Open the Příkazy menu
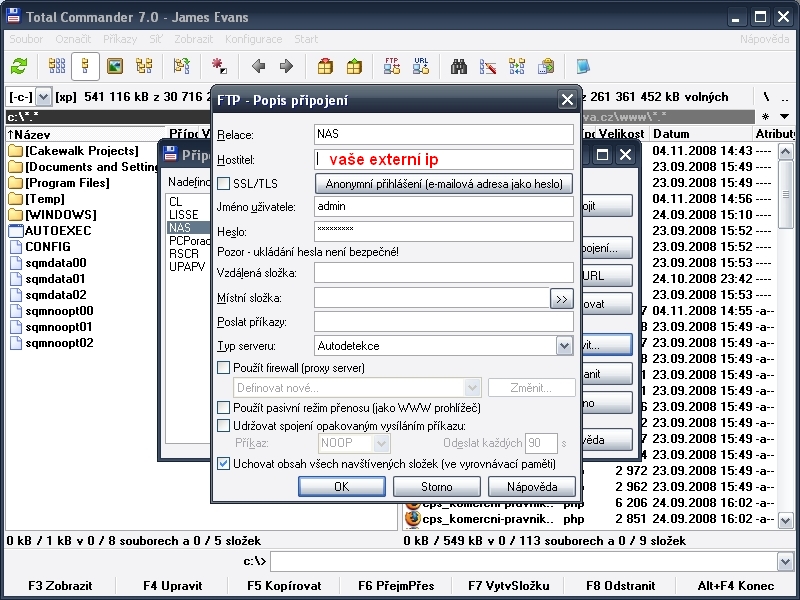Screen dimensions: 800x600 (x=120, y=39)
